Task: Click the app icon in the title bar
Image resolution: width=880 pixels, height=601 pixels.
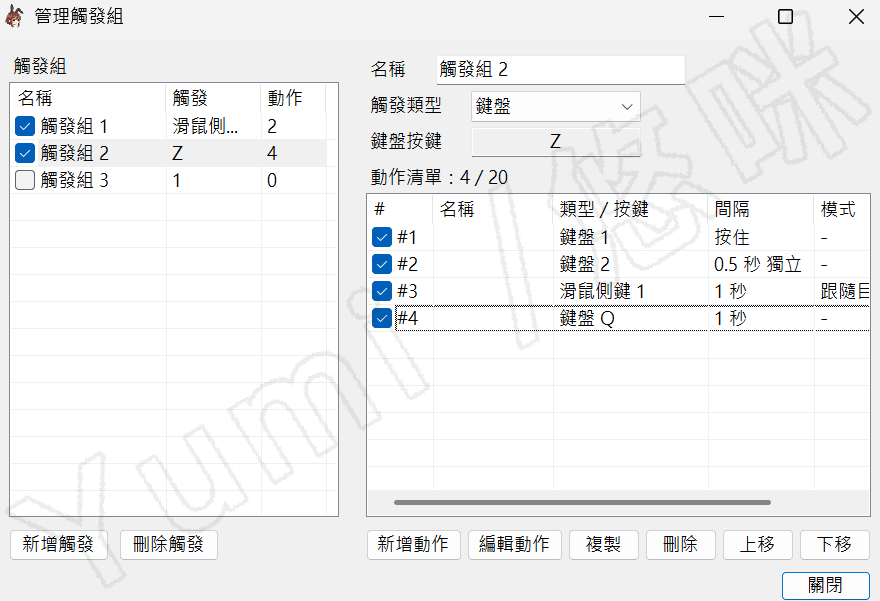Action: (14, 17)
